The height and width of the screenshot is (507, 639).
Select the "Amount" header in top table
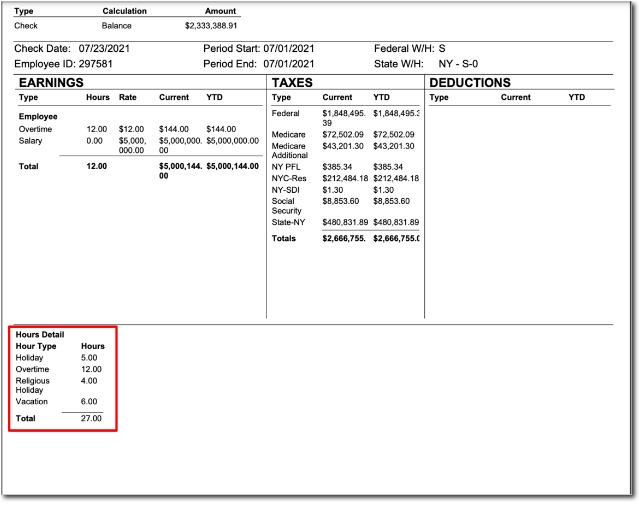pos(220,11)
